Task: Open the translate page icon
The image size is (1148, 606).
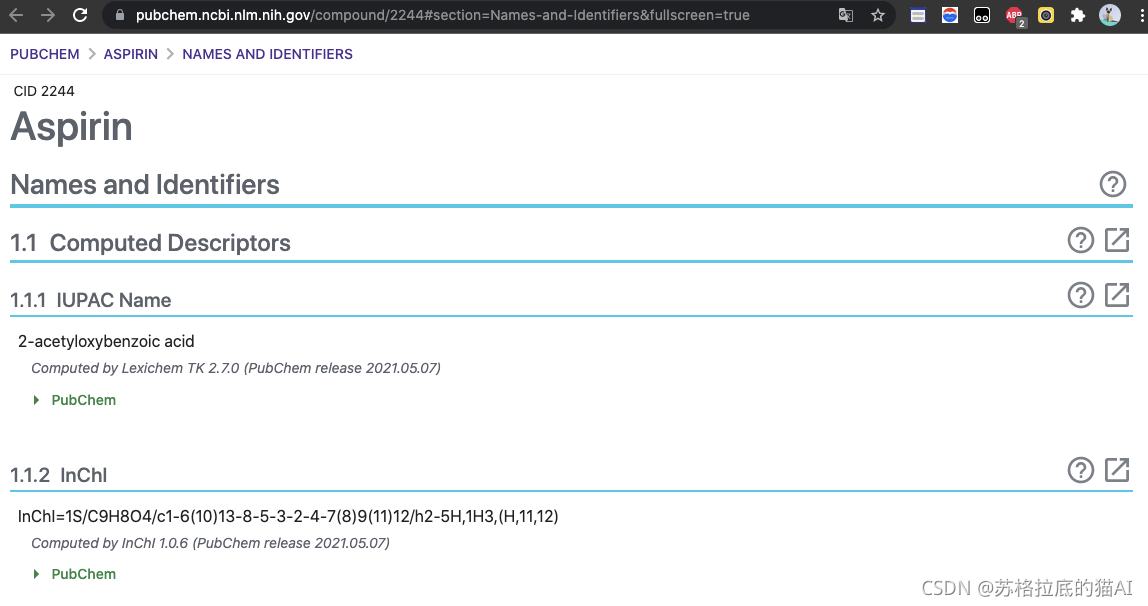Action: tap(846, 15)
